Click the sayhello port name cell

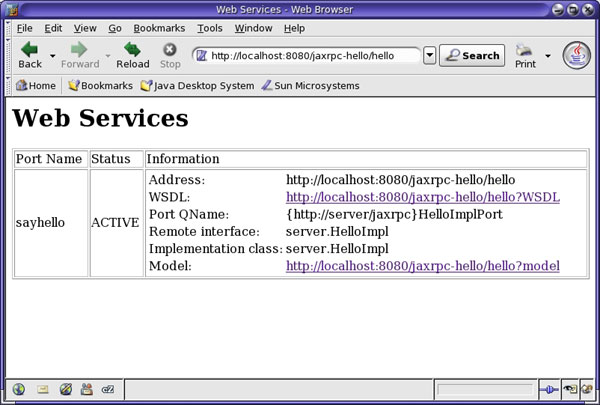(51, 223)
